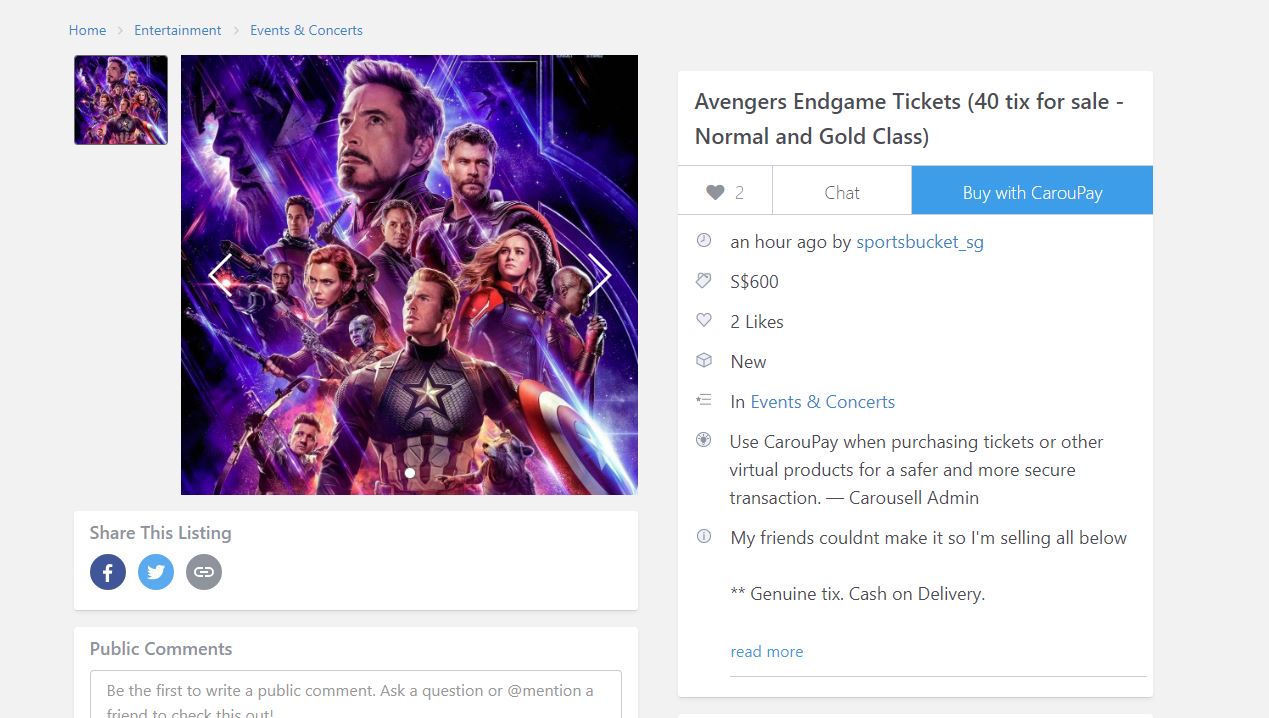Open the Home breadcrumb

(87, 30)
